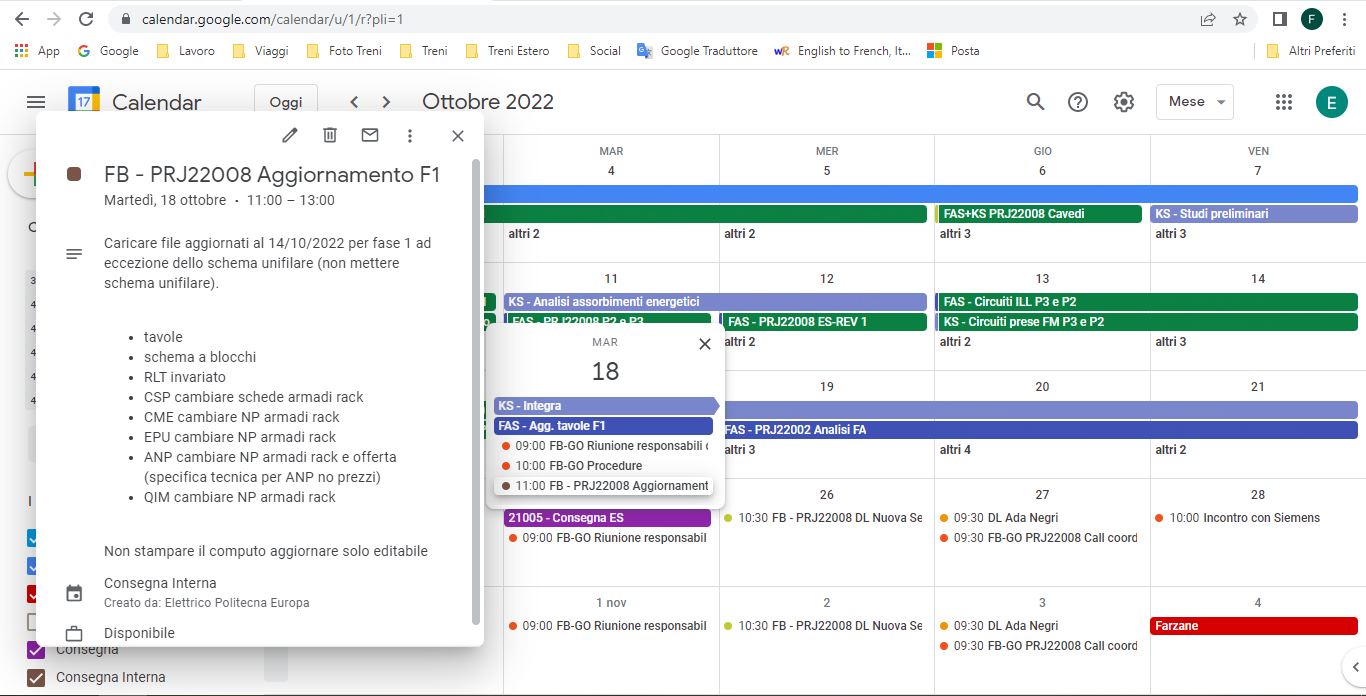The height and width of the screenshot is (696, 1366).
Task: Click the Oggi button
Action: point(286,102)
